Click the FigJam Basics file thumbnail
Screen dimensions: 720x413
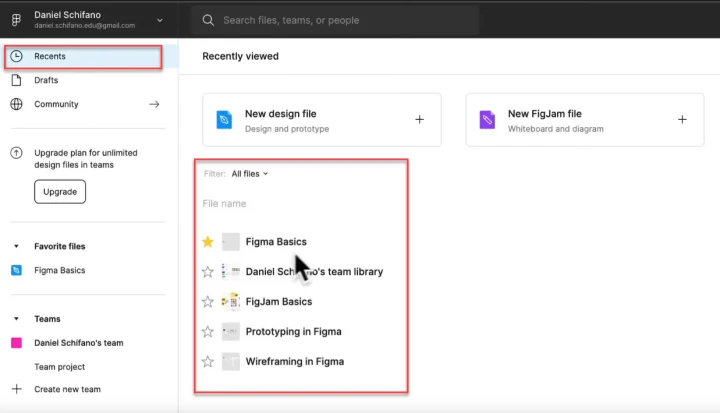(231, 301)
